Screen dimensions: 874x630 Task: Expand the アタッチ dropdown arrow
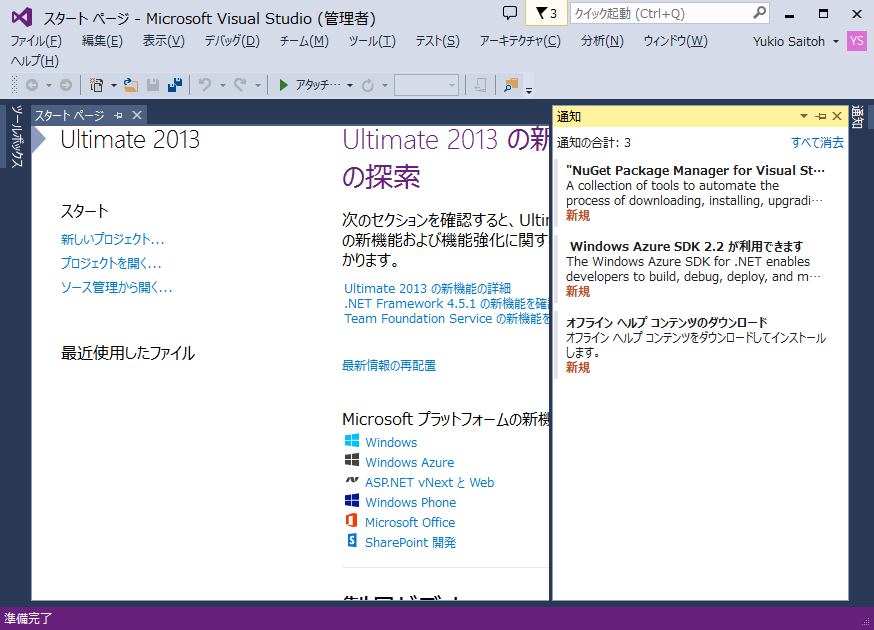point(350,86)
